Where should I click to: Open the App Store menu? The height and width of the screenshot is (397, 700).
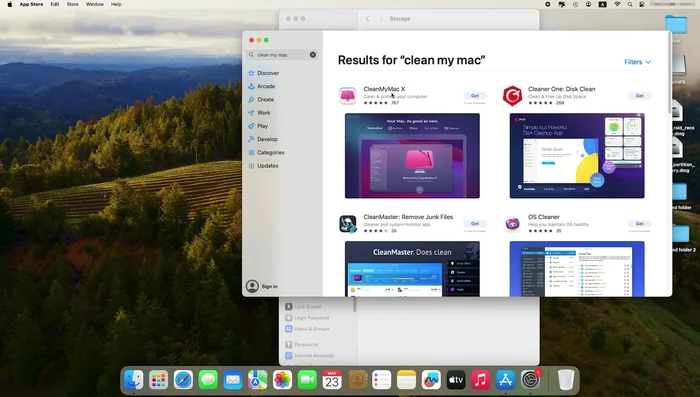click(31, 4)
